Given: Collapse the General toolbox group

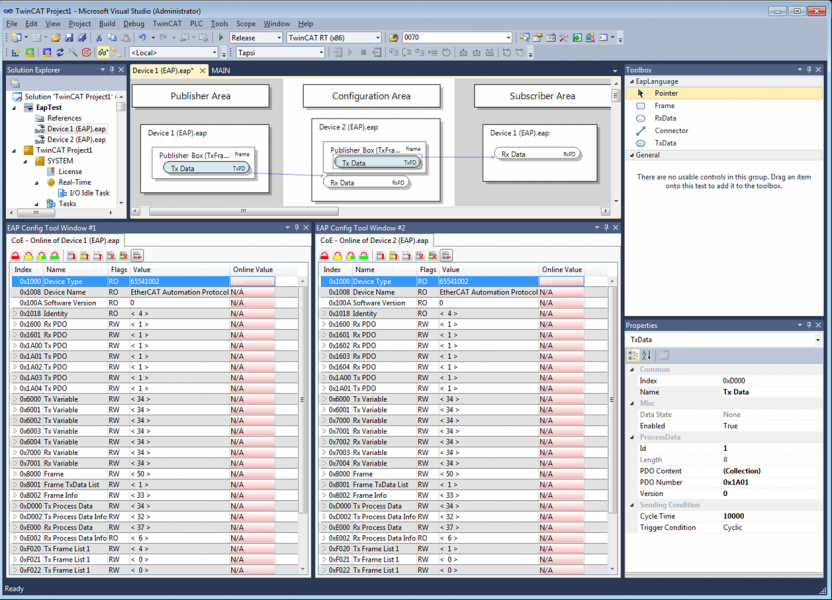Looking at the screenshot, I should click(632, 155).
